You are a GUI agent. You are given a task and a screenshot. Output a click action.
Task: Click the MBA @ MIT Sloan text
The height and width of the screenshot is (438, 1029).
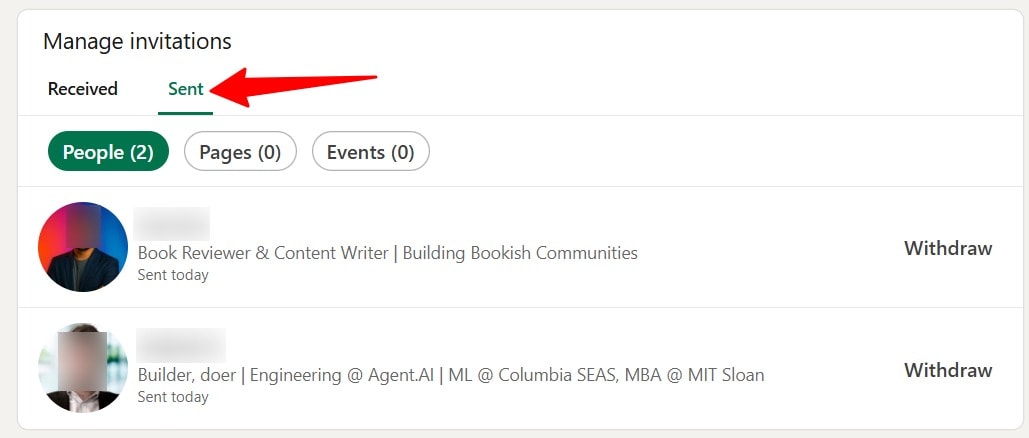tap(695, 375)
